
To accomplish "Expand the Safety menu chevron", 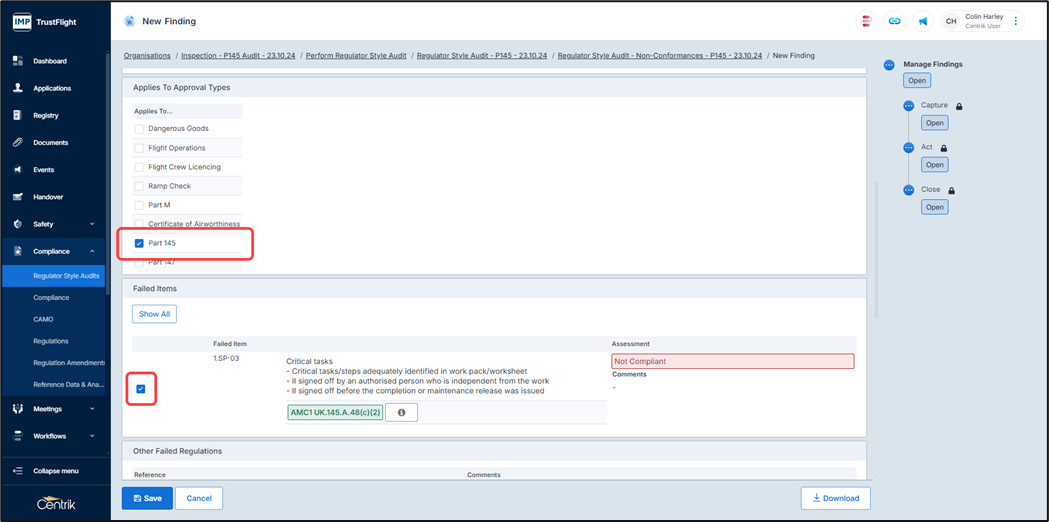I will (x=92, y=224).
